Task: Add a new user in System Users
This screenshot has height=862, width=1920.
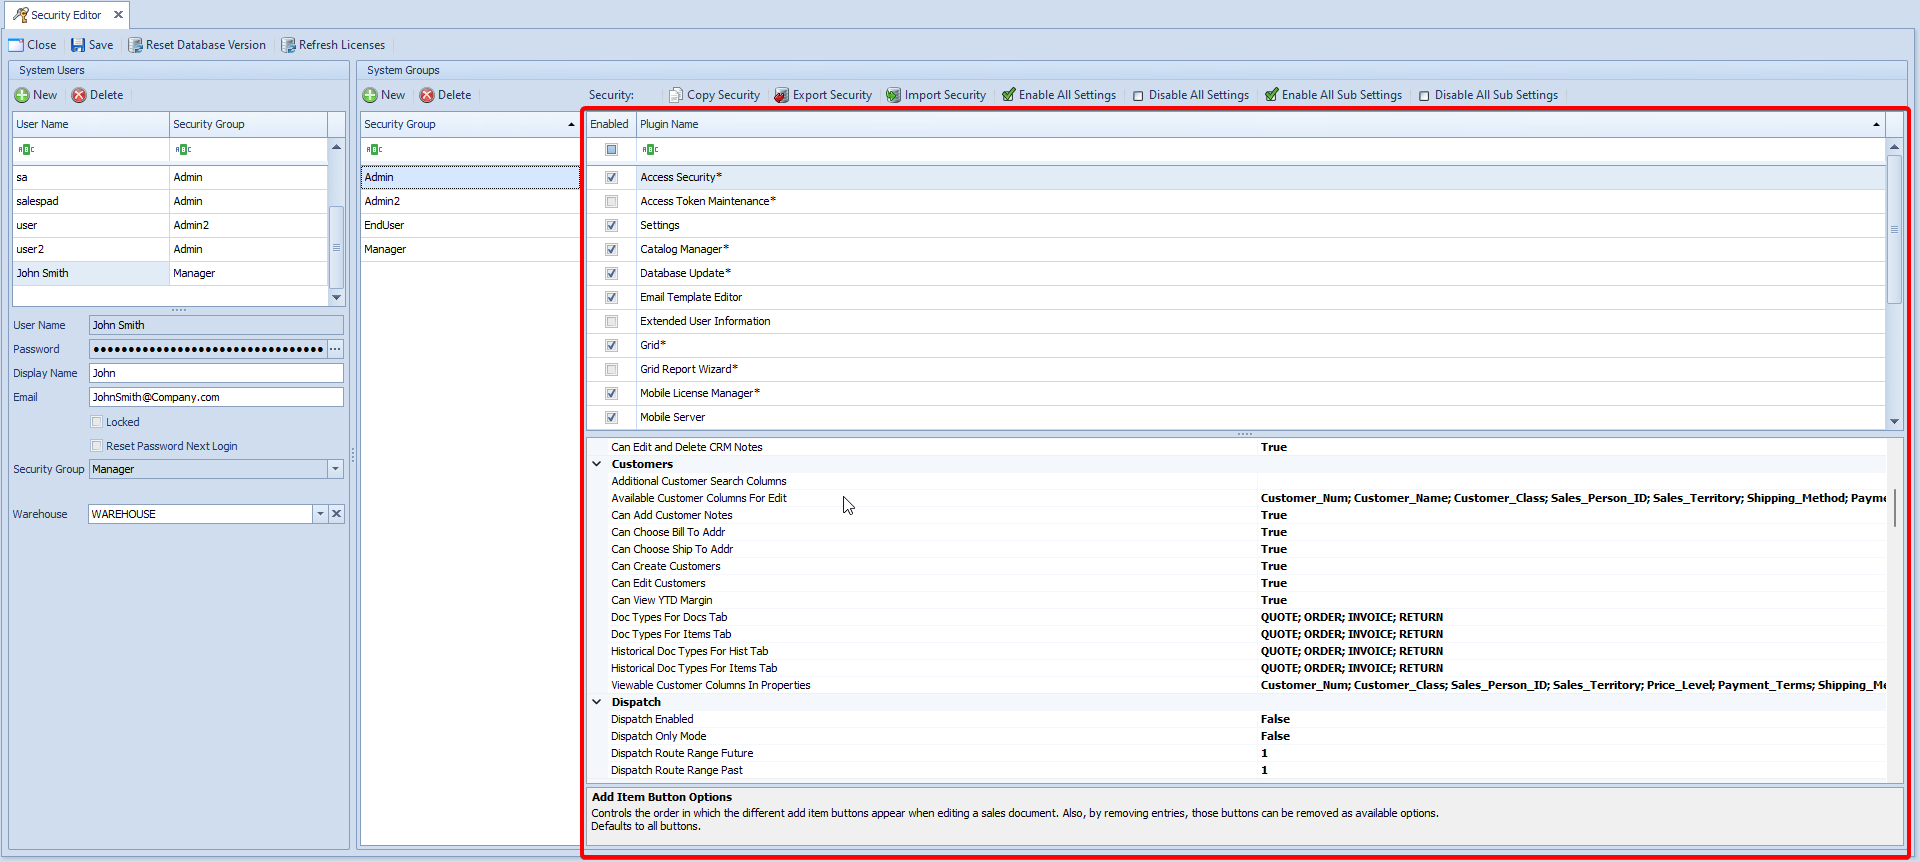Action: 36,95
